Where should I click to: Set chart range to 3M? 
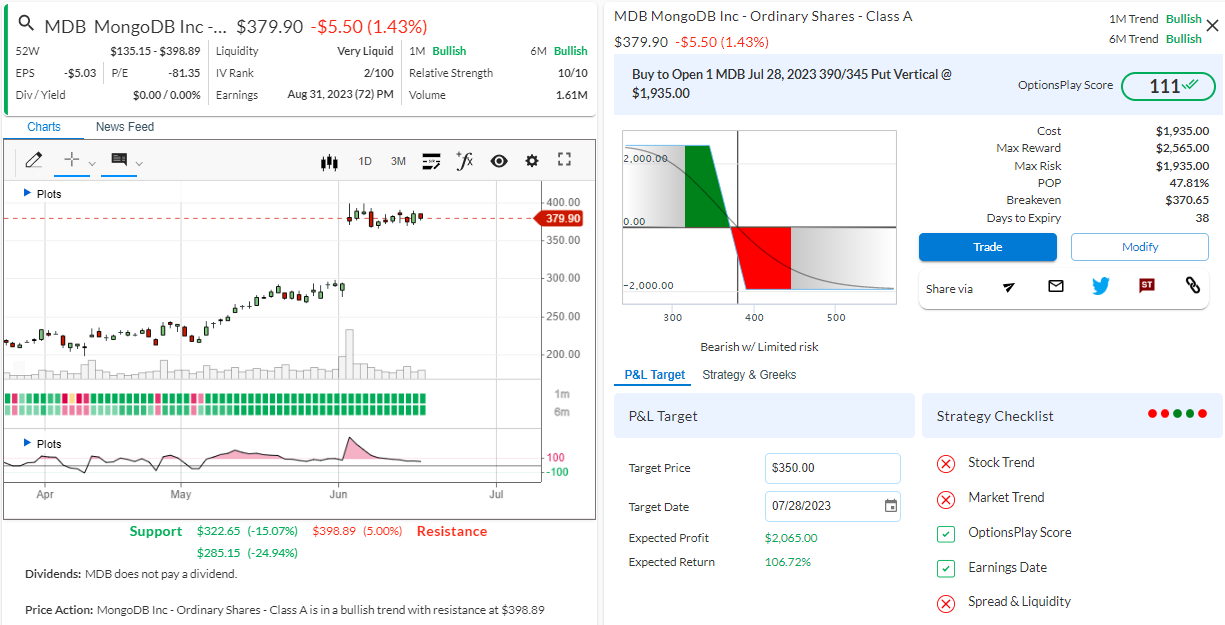[398, 161]
